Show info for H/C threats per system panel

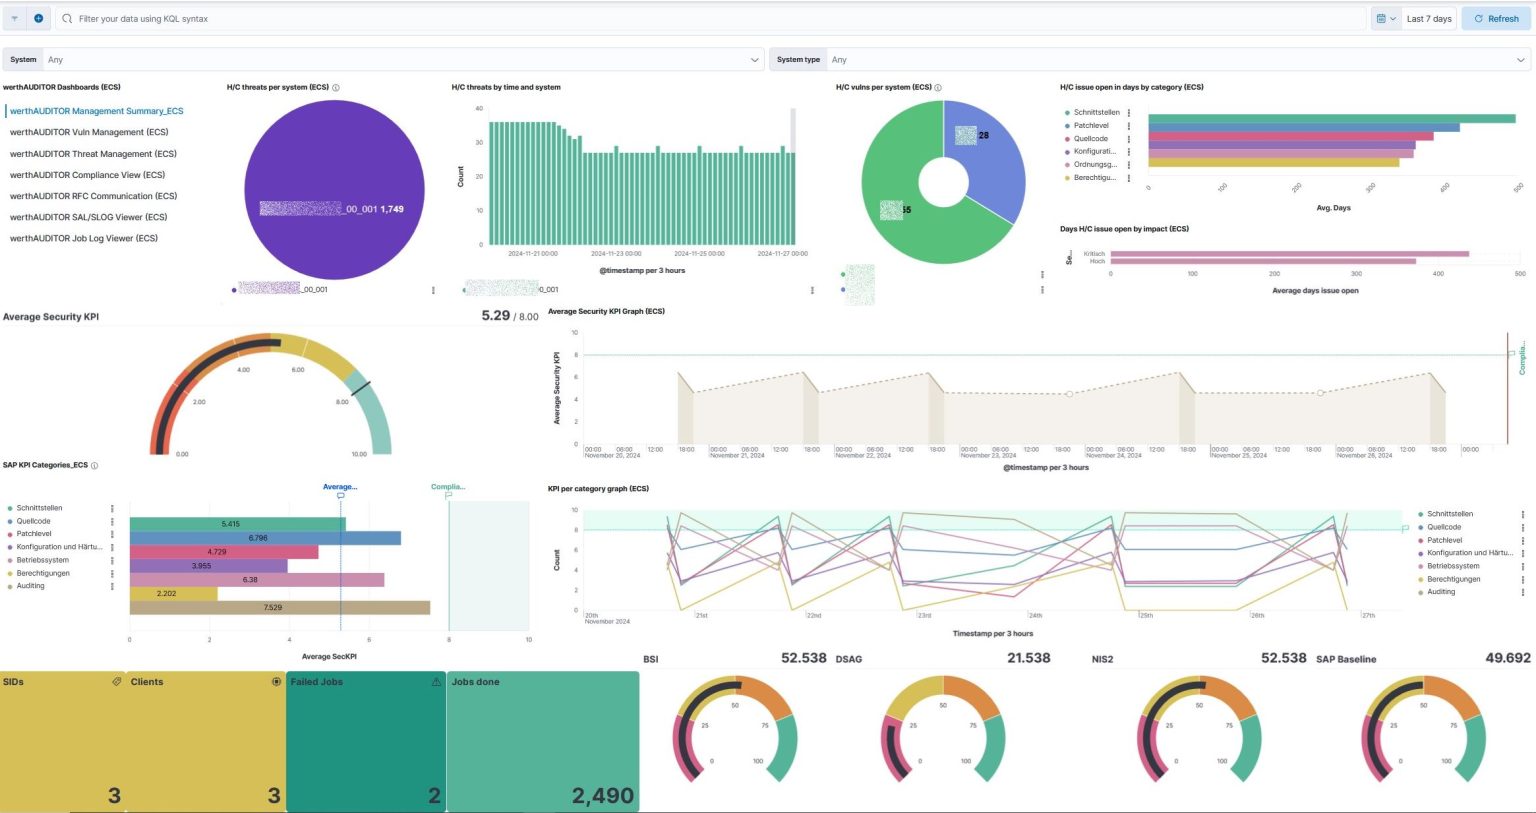coord(336,88)
